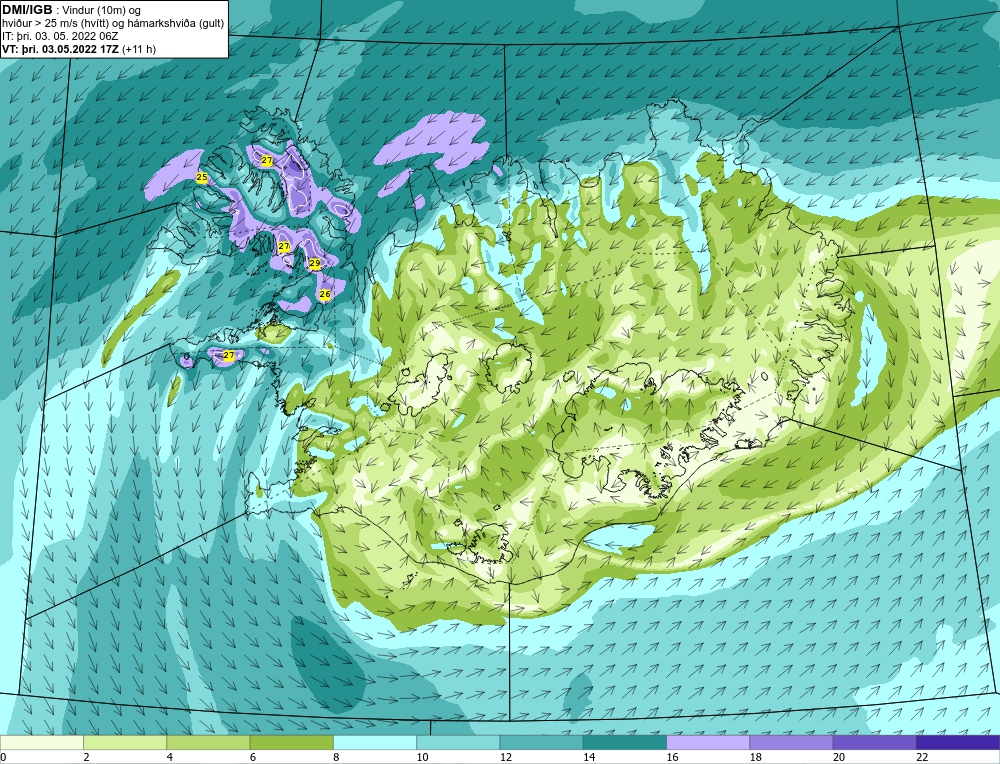The width and height of the screenshot is (1000, 764).
Task: Click the title line 'DMI/IGB : Vindur (10m) og'
Action: tap(71, 10)
